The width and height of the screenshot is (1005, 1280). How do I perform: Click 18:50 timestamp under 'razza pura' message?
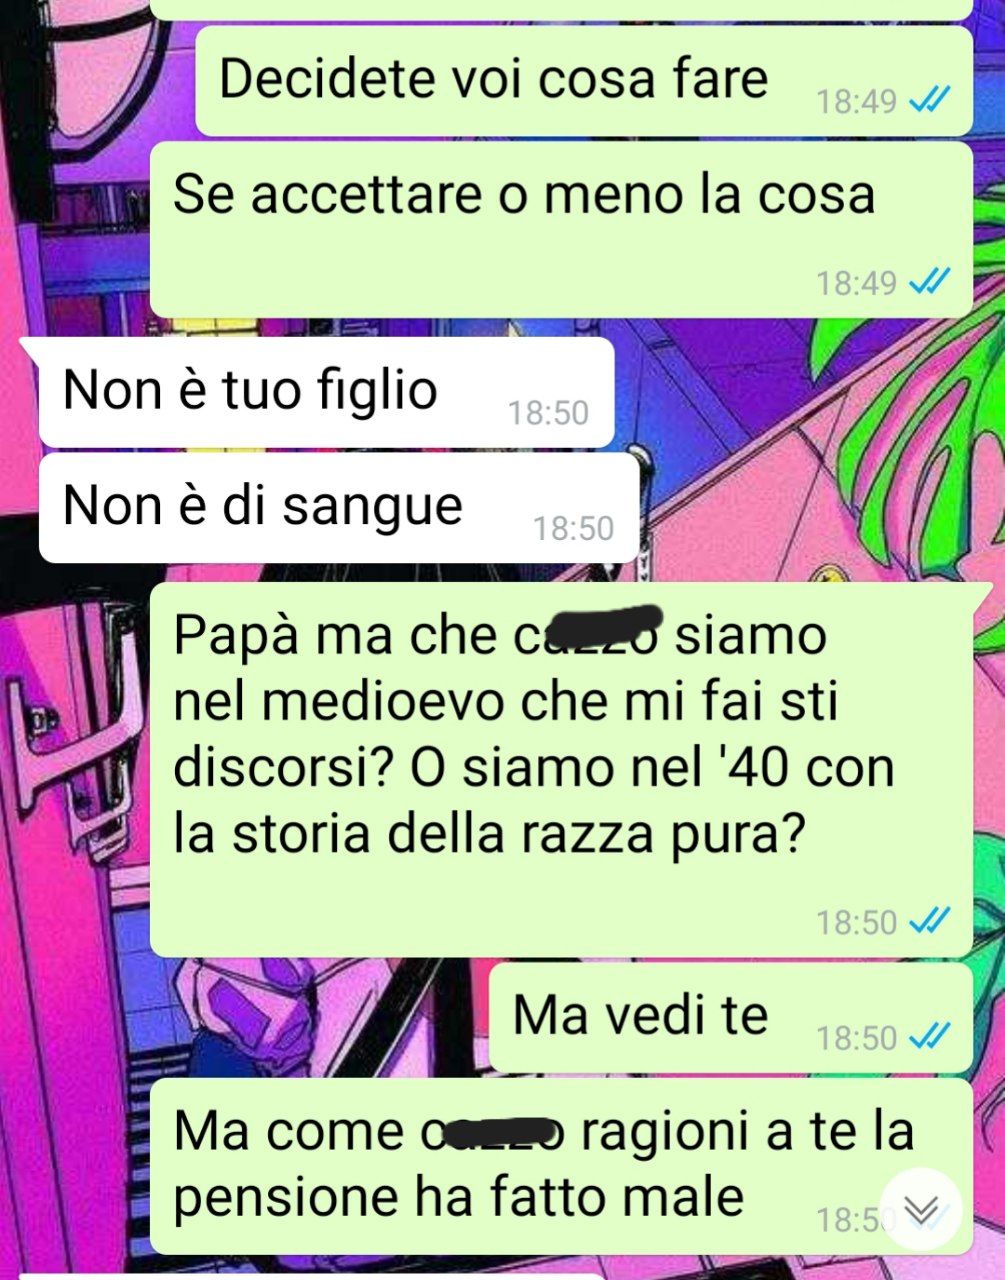coord(857,922)
